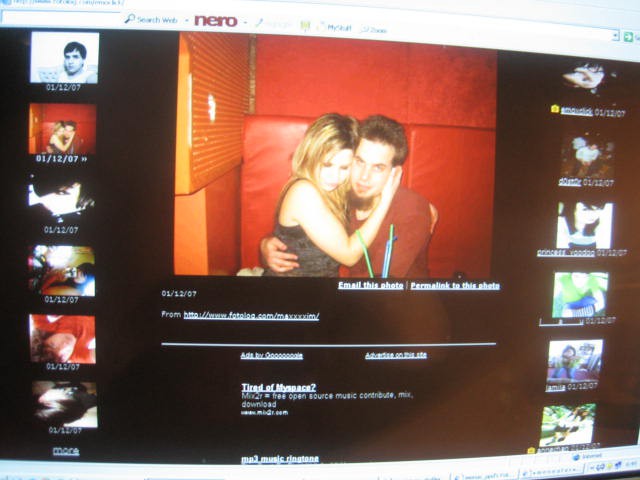Click the Highlight pencil toolbar icon
The image size is (640, 480).
point(260,23)
